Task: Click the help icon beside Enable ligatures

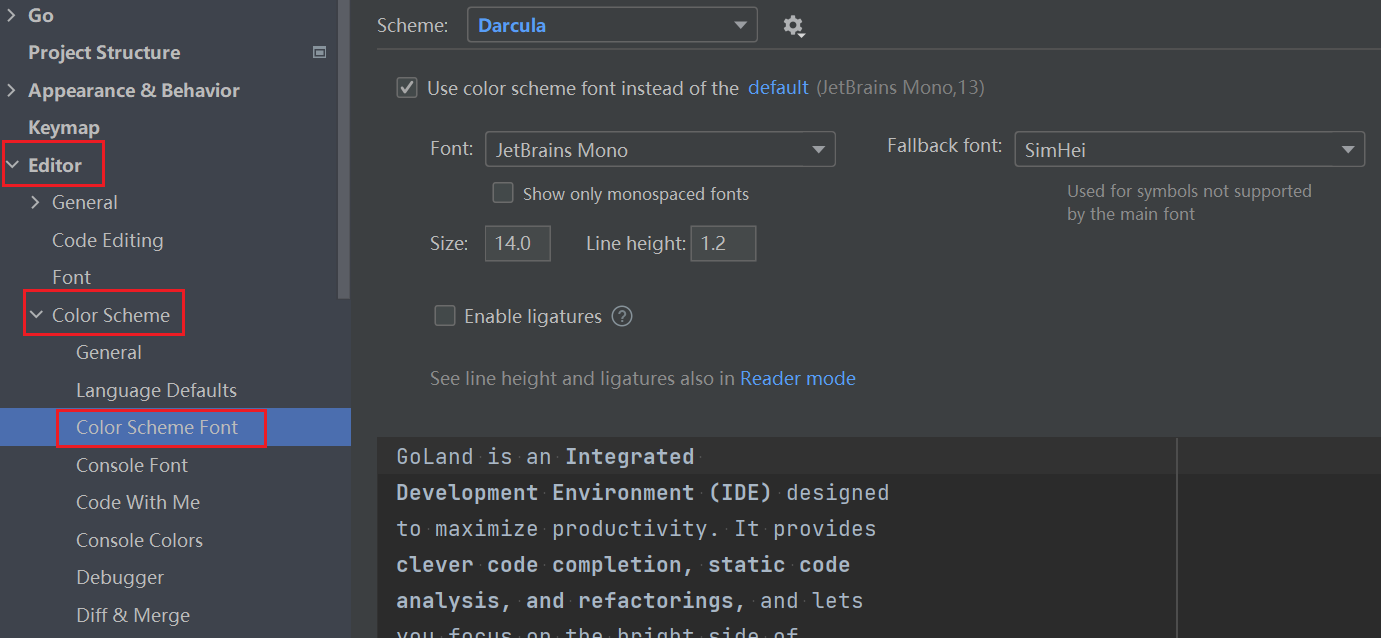Action: click(621, 316)
